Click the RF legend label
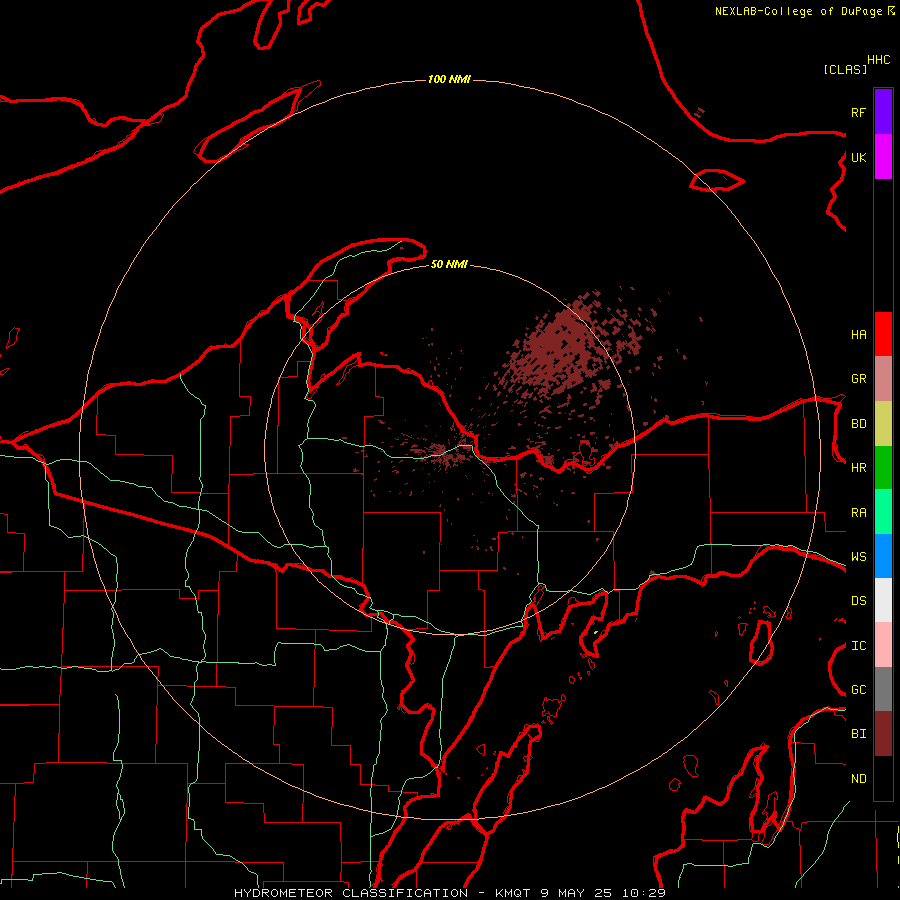This screenshot has width=900, height=900. coord(859,112)
